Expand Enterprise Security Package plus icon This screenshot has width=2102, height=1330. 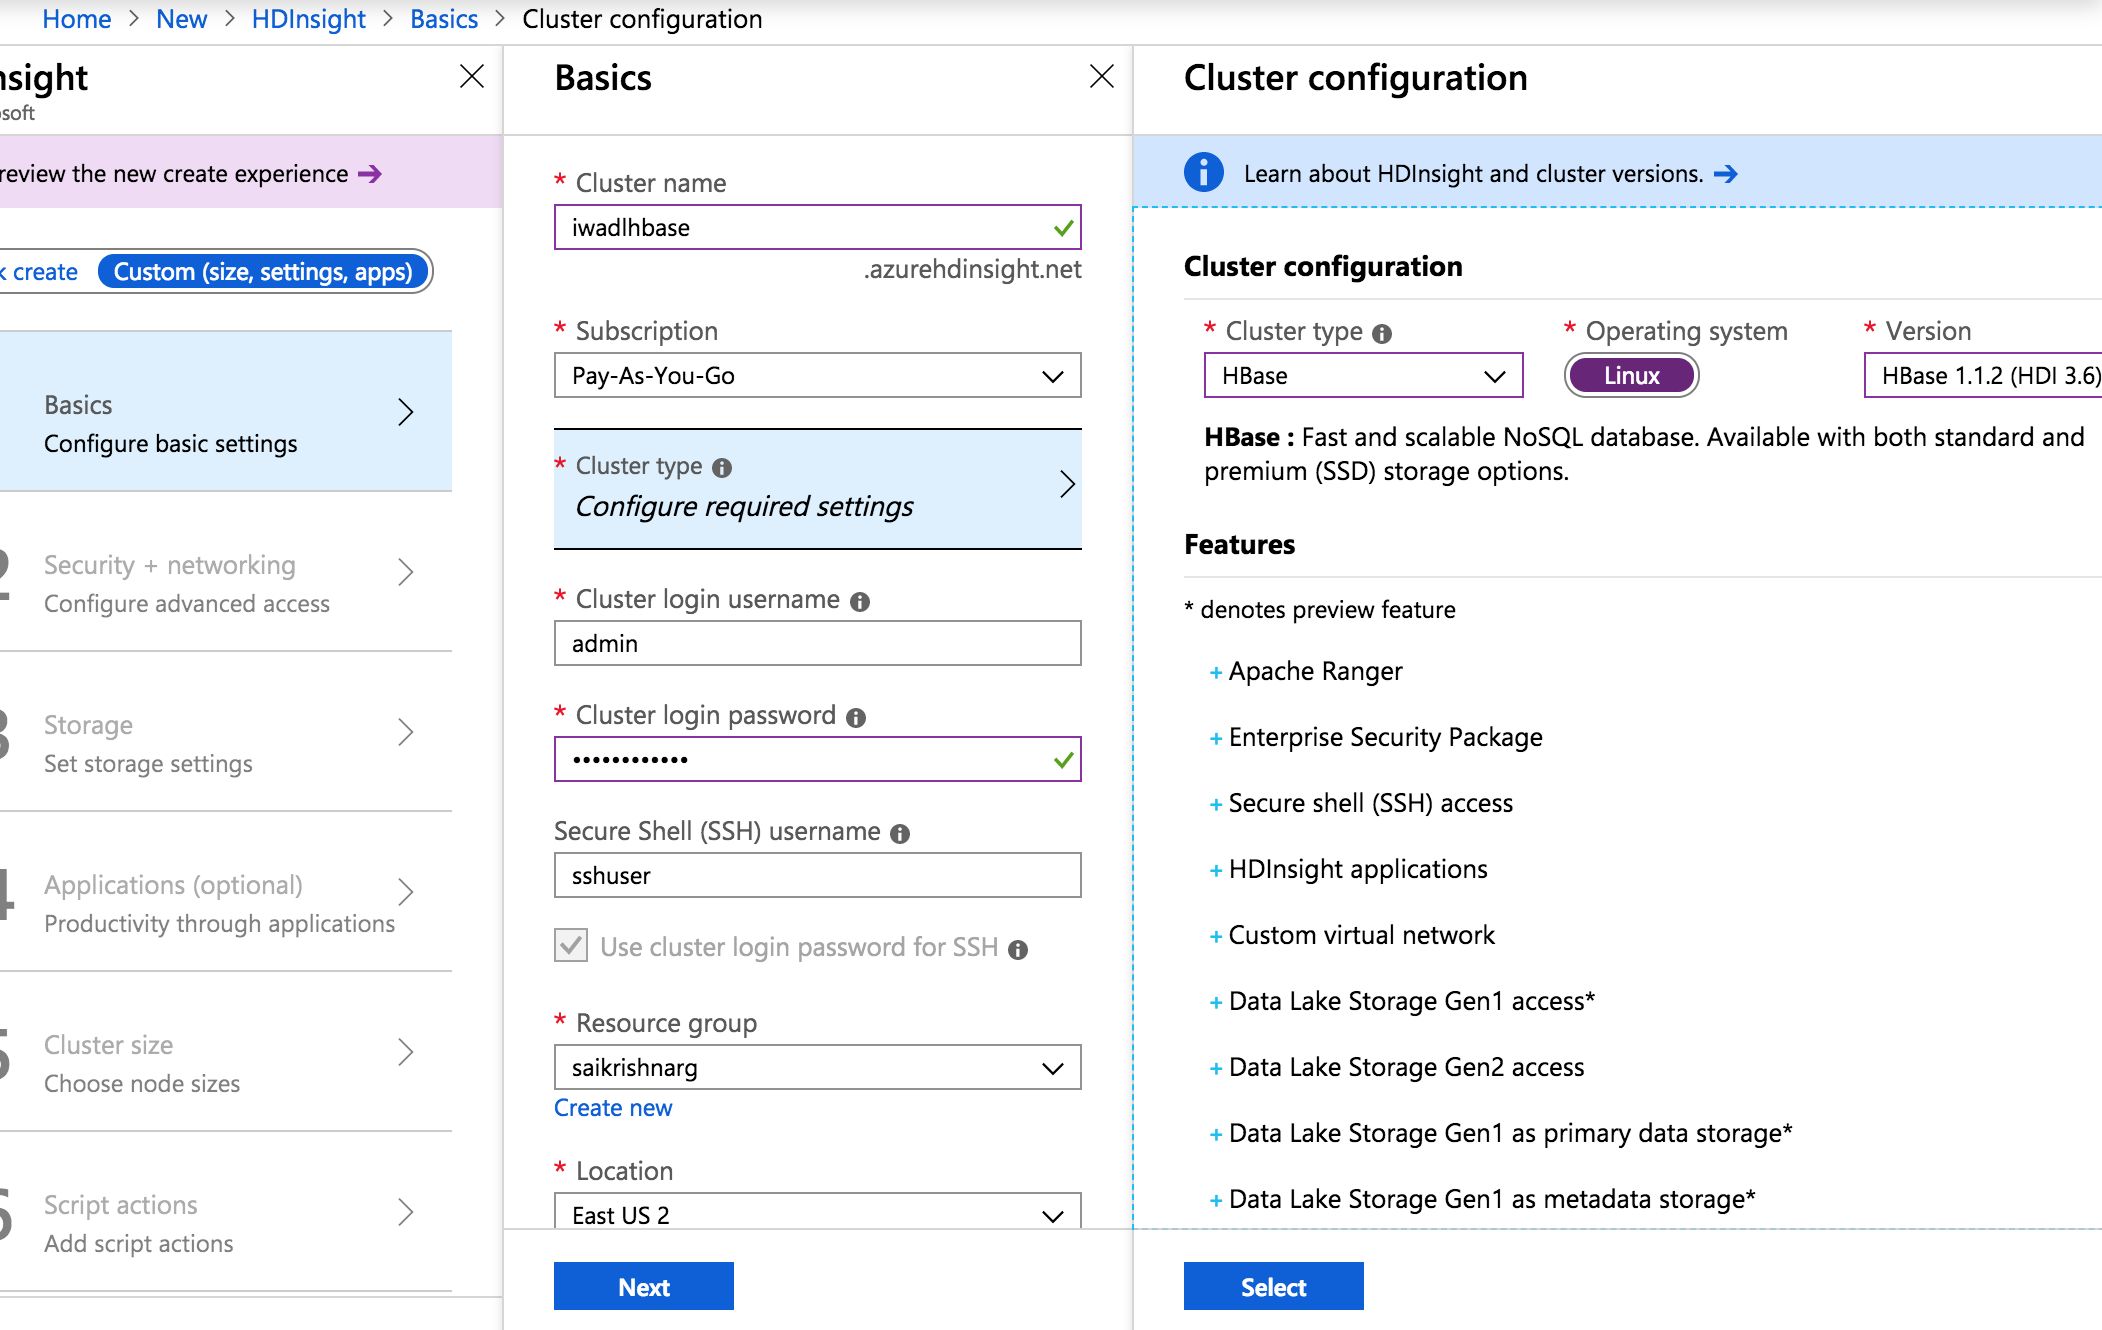click(x=1216, y=739)
